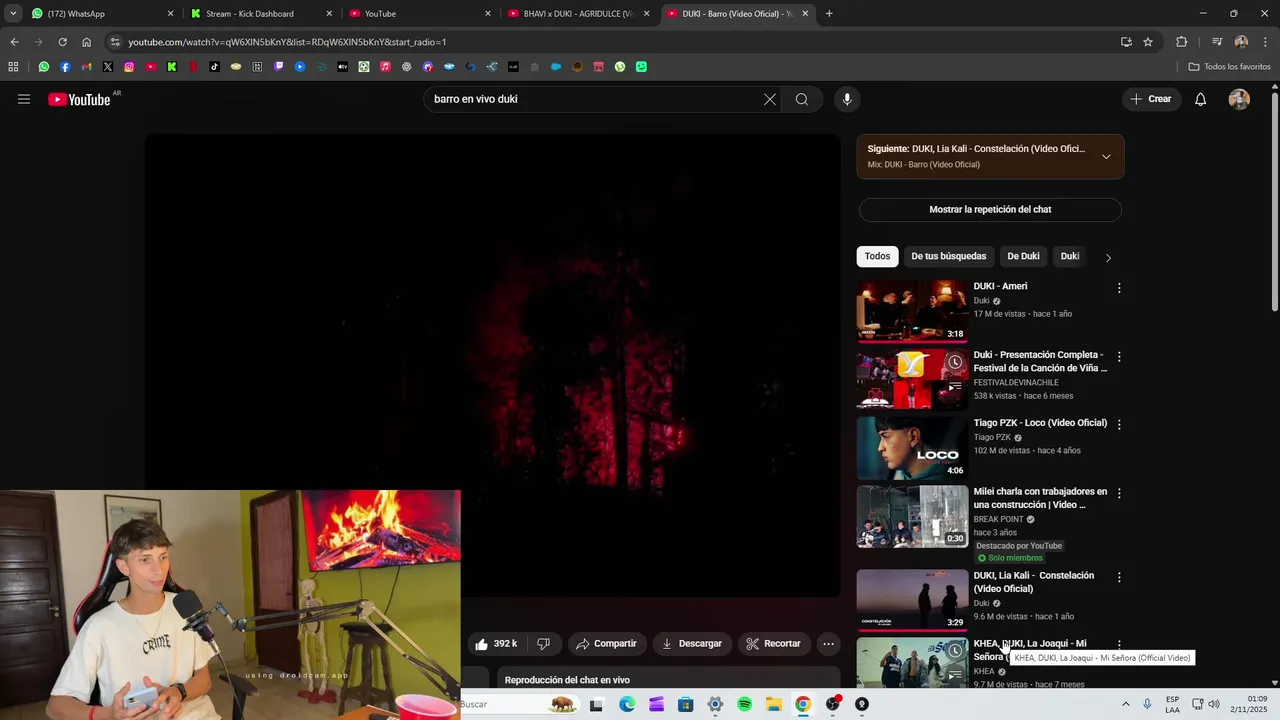1280x720 pixels.
Task: Open Twitch bookmark in bookmarks bar
Action: coord(279,67)
